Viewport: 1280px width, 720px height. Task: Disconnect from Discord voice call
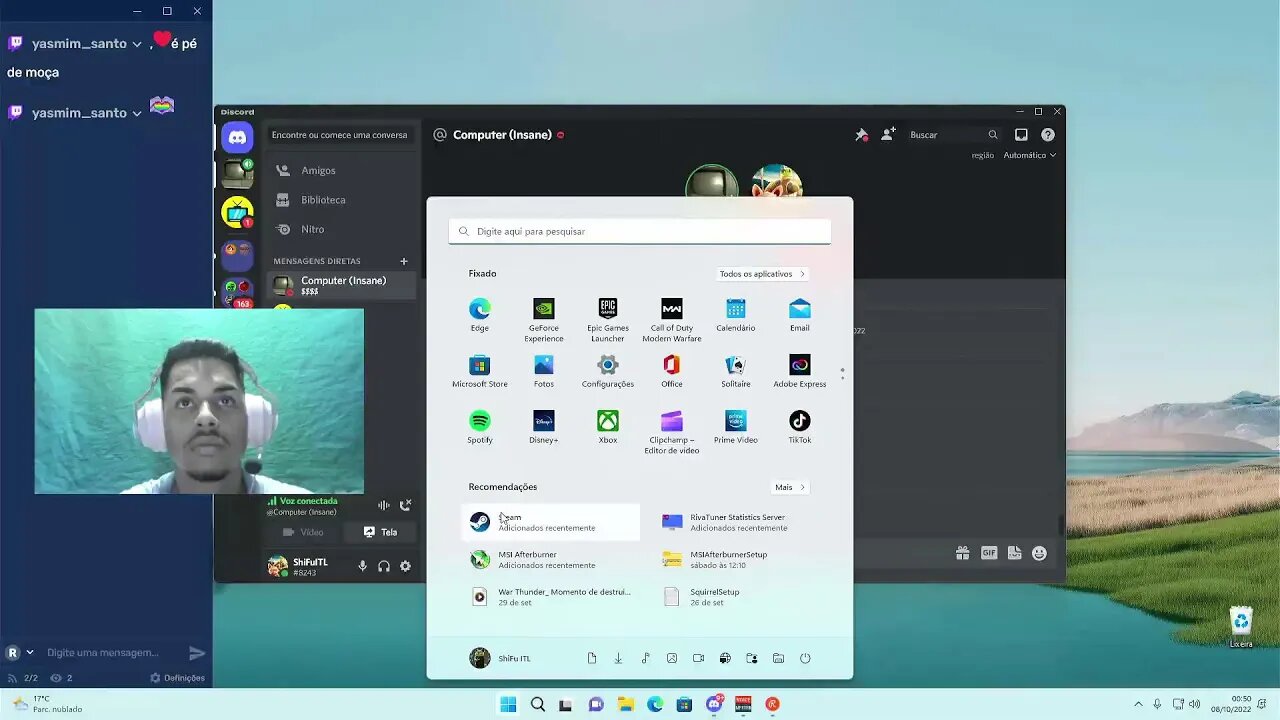click(405, 506)
